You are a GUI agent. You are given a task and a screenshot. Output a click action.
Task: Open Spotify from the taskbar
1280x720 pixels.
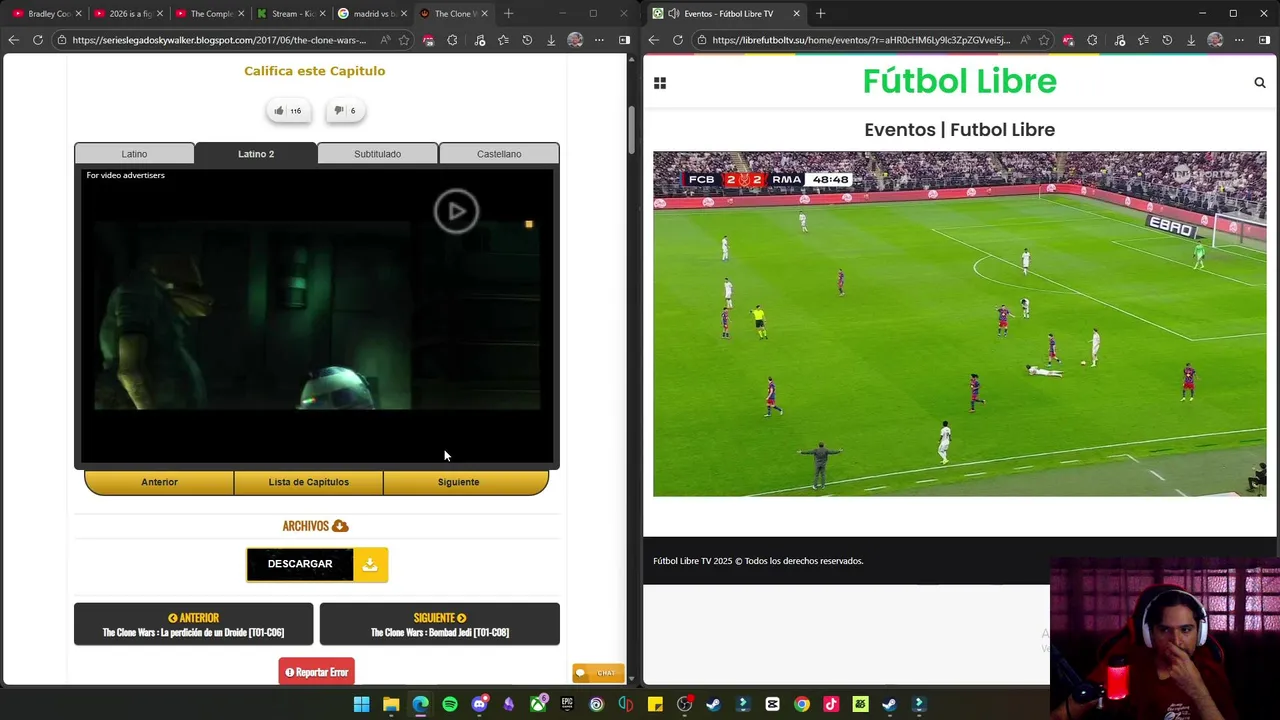point(450,704)
